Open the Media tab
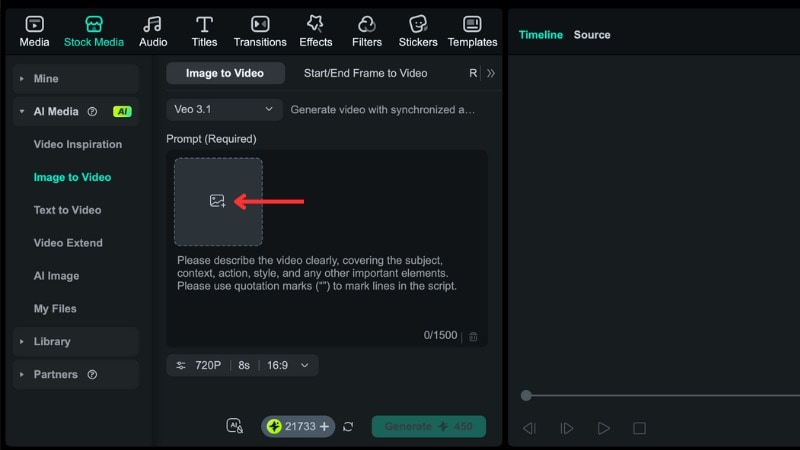Image resolution: width=800 pixels, height=450 pixels. coord(34,32)
